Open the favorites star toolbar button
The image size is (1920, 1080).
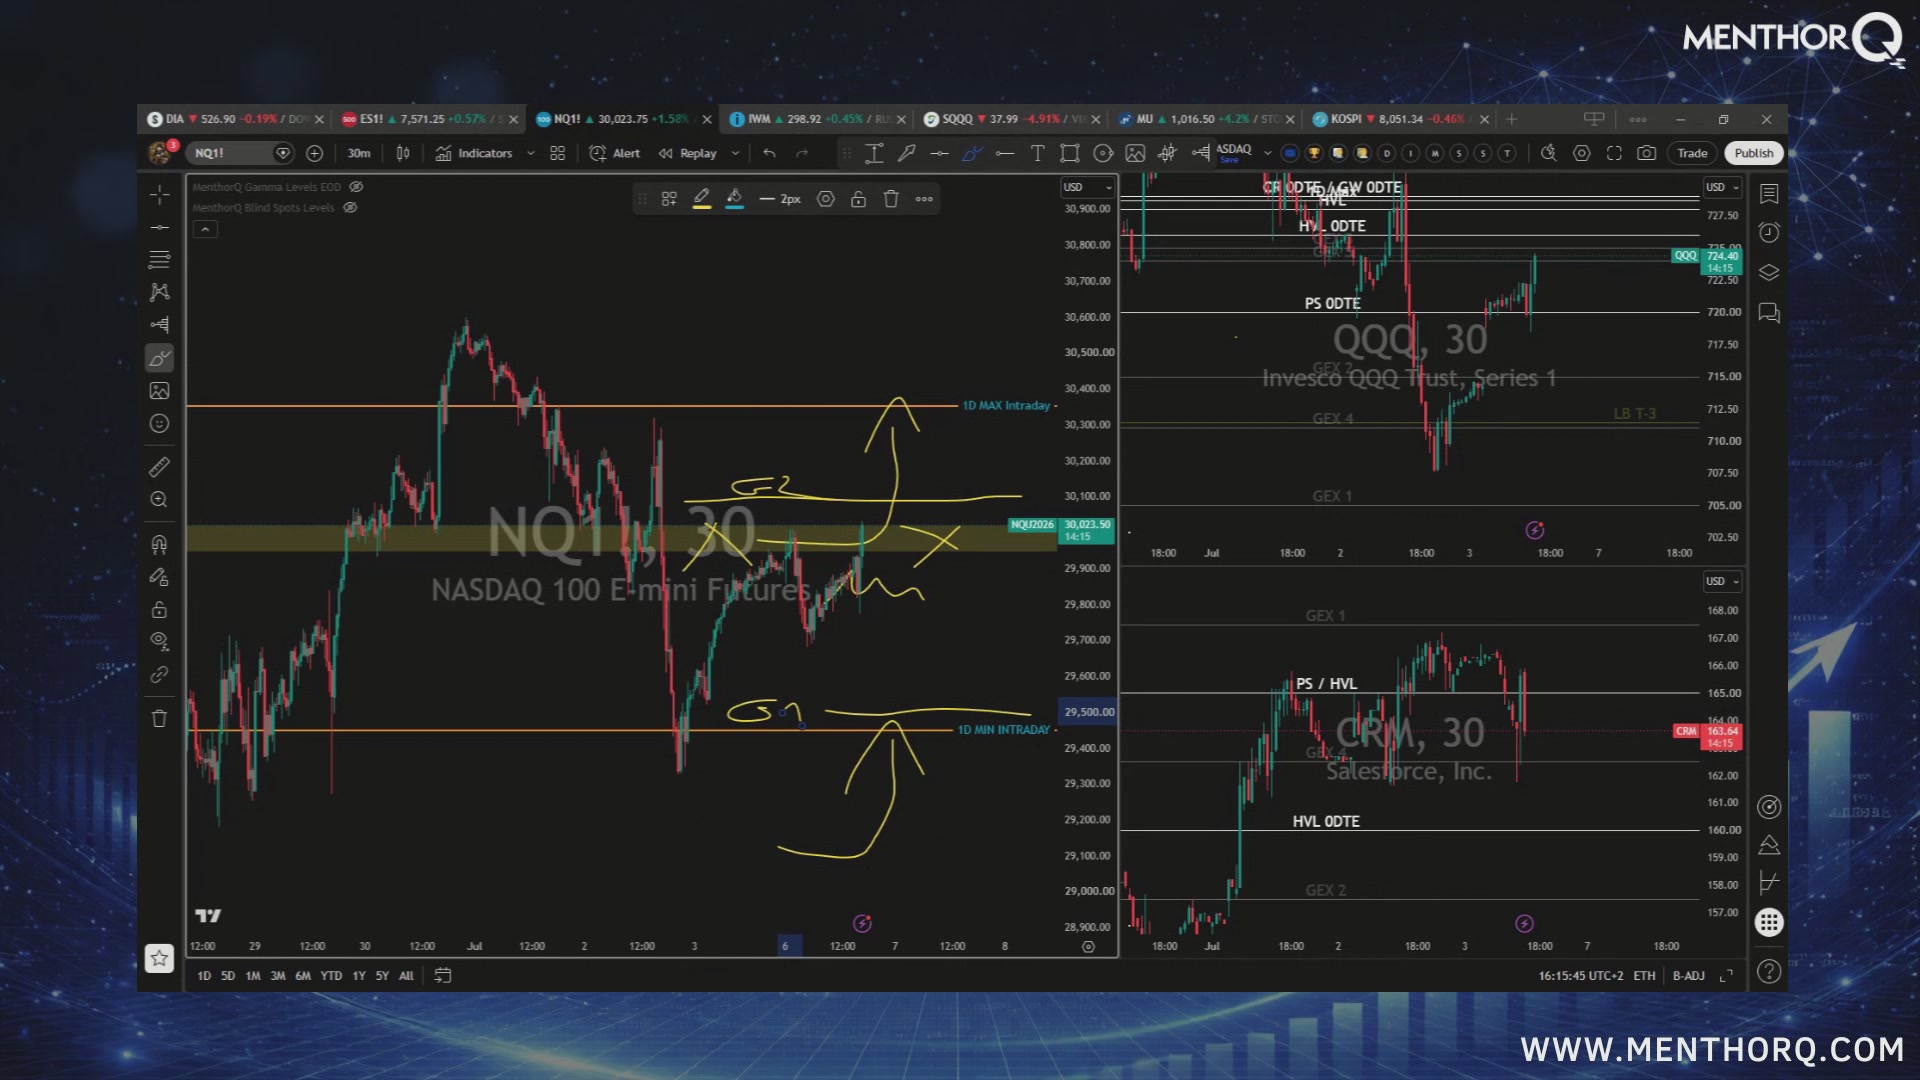[x=159, y=959]
